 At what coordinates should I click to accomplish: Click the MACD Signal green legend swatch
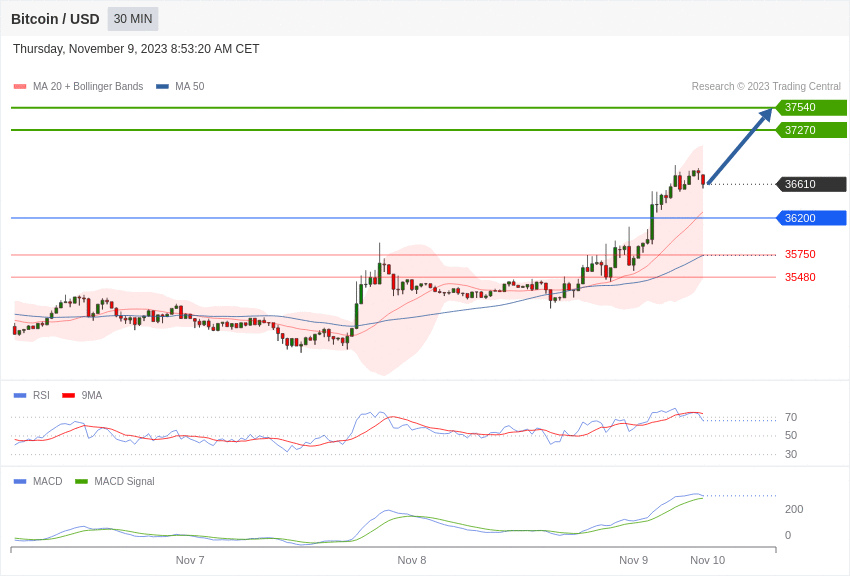coord(81,481)
